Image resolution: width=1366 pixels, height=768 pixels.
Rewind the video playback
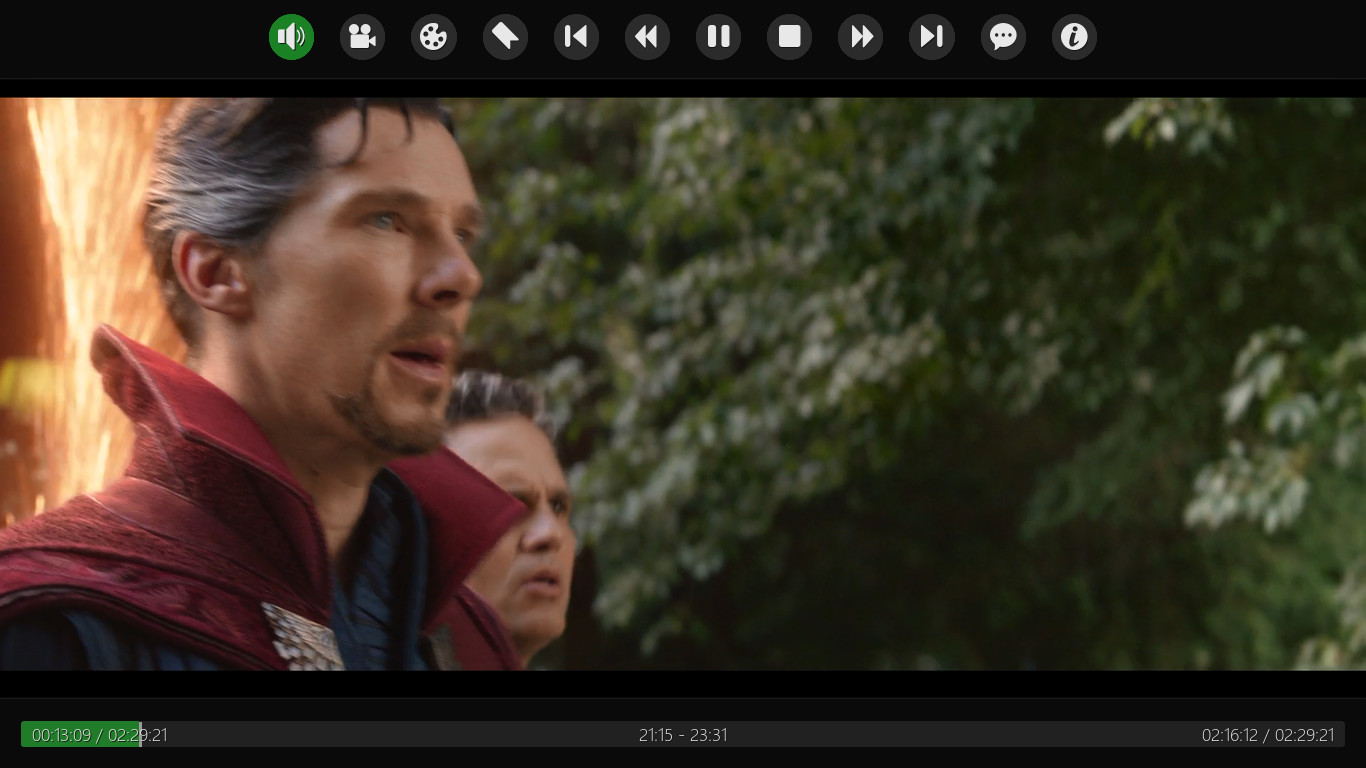coord(647,37)
